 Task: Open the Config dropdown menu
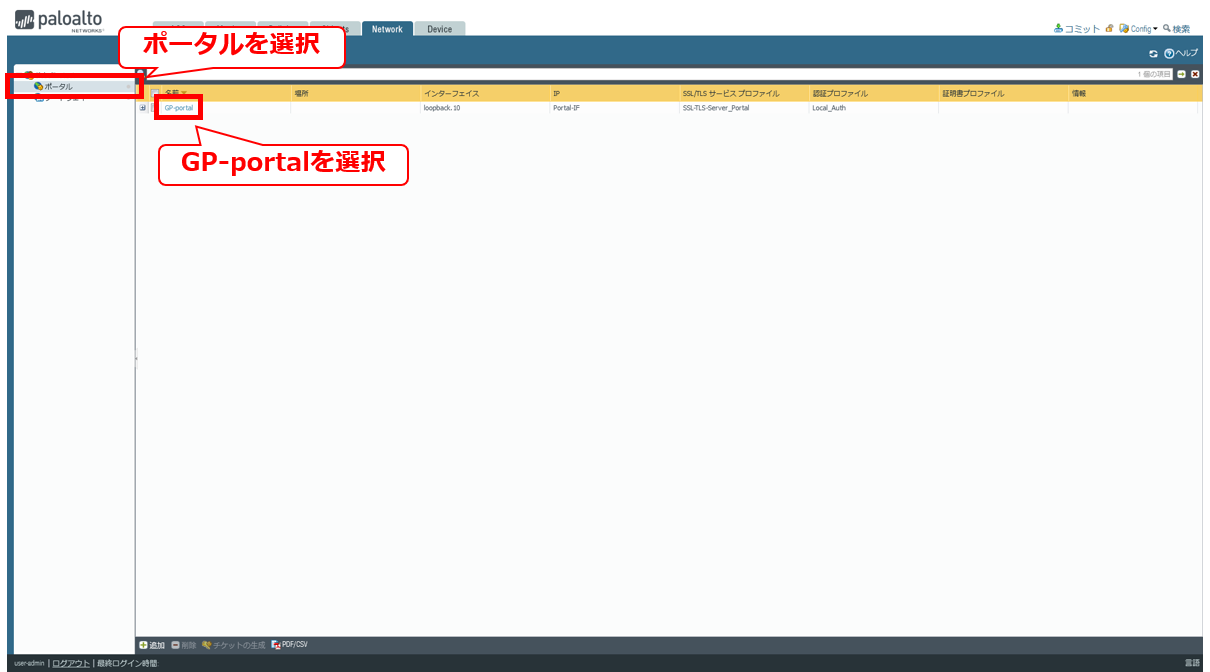click(1138, 28)
